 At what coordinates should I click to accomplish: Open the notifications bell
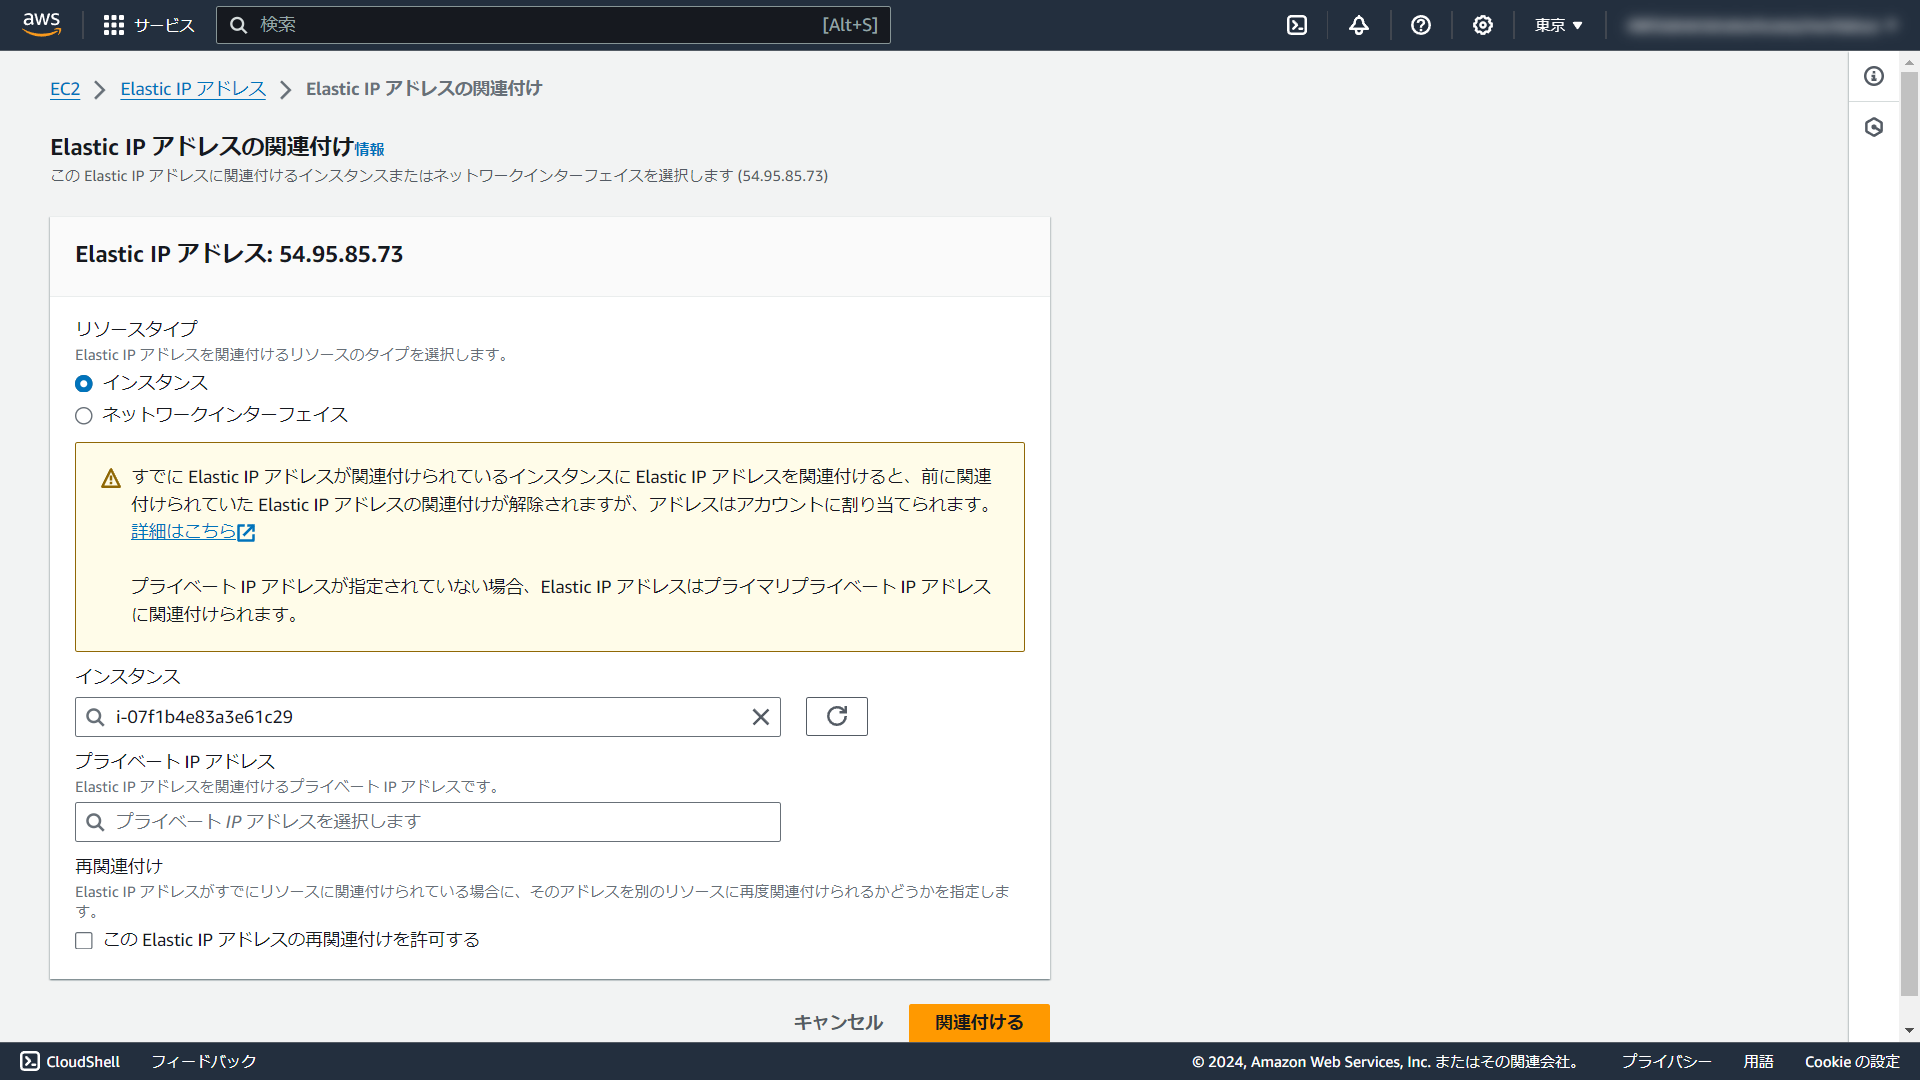pyautogui.click(x=1358, y=25)
